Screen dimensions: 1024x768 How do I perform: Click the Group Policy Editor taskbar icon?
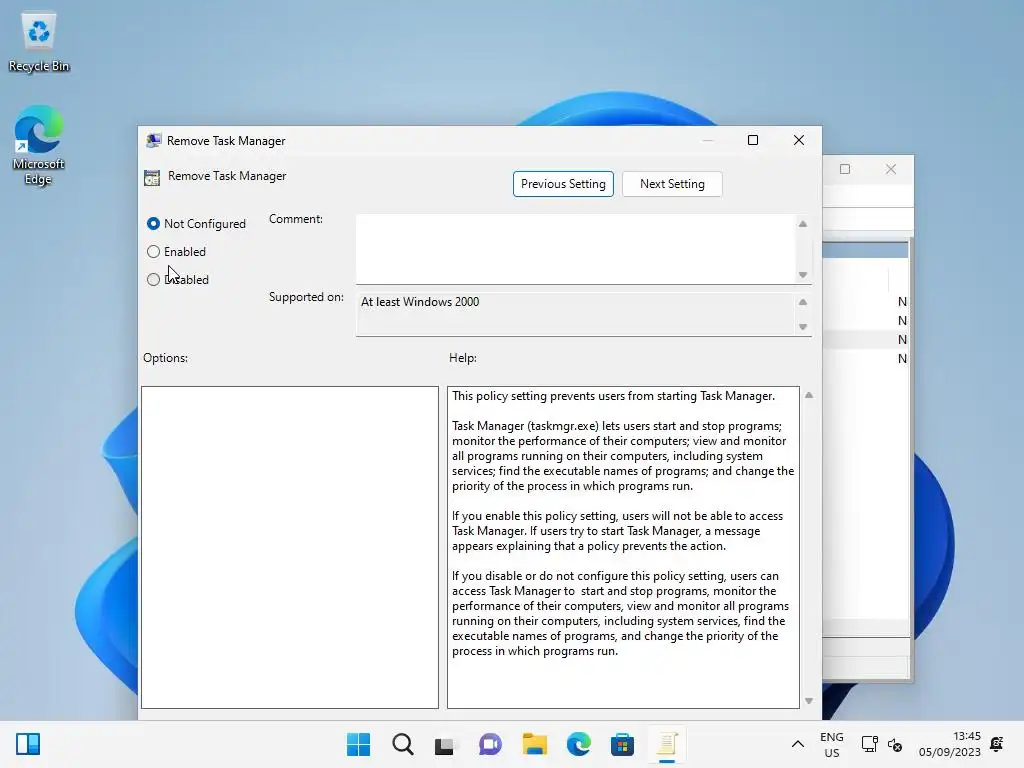(x=667, y=744)
